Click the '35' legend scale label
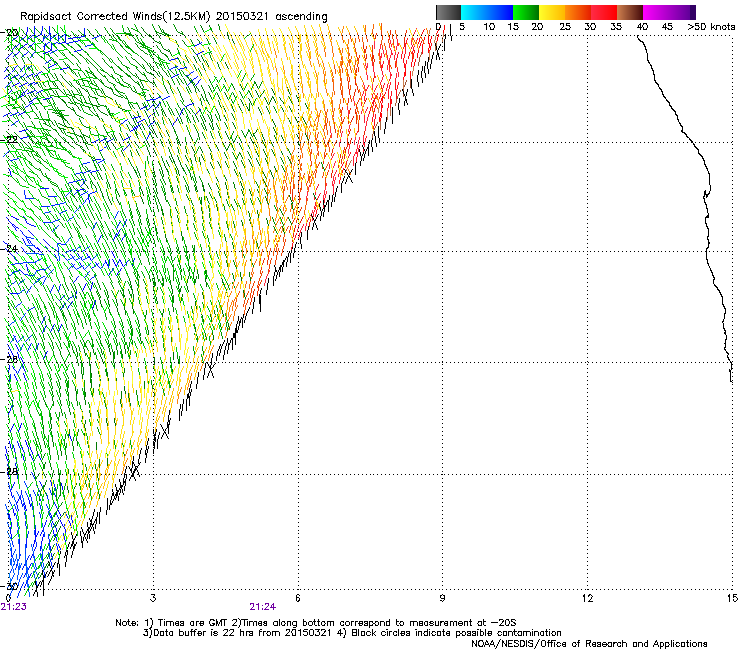The height and width of the screenshot is (650, 740). [x=616, y=27]
